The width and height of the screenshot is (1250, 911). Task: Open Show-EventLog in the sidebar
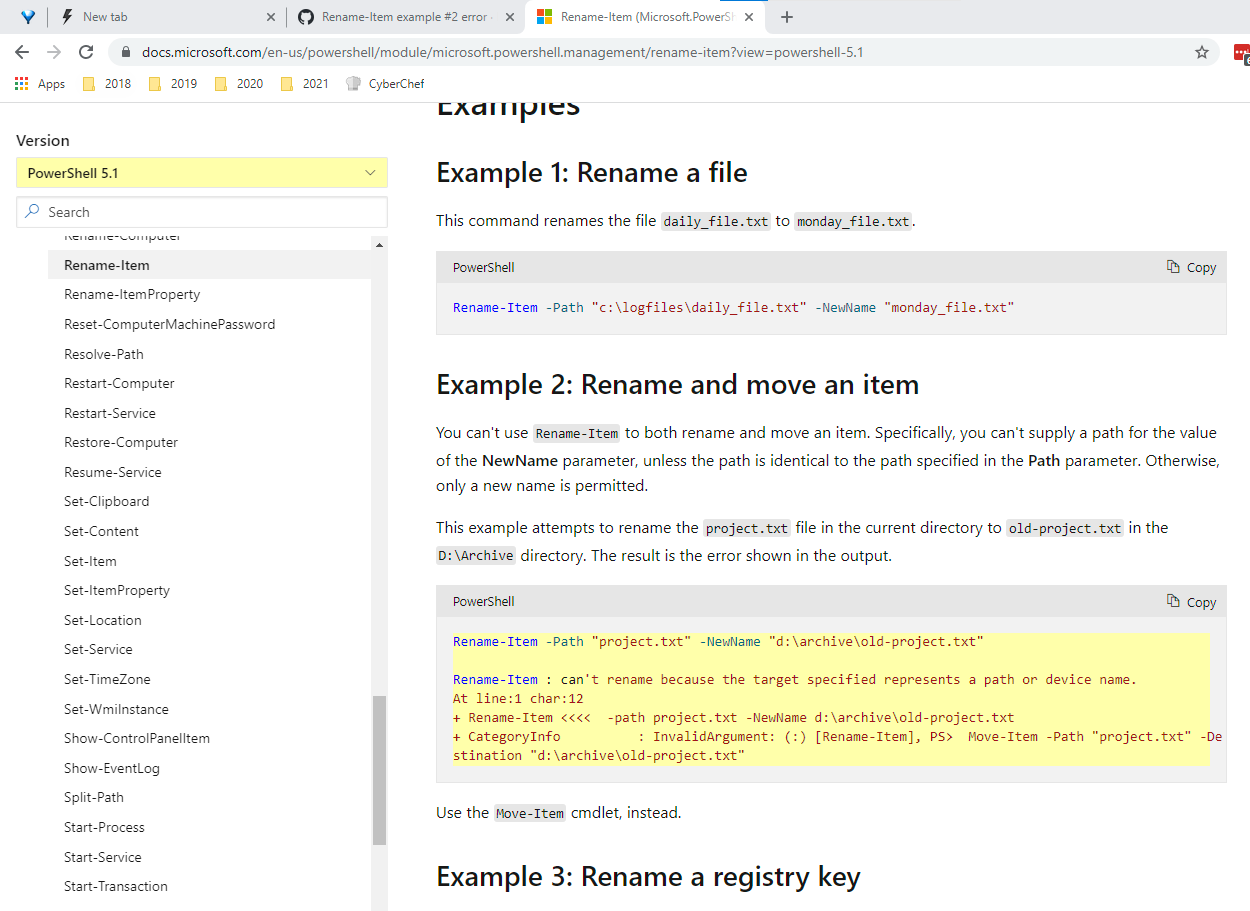click(112, 768)
